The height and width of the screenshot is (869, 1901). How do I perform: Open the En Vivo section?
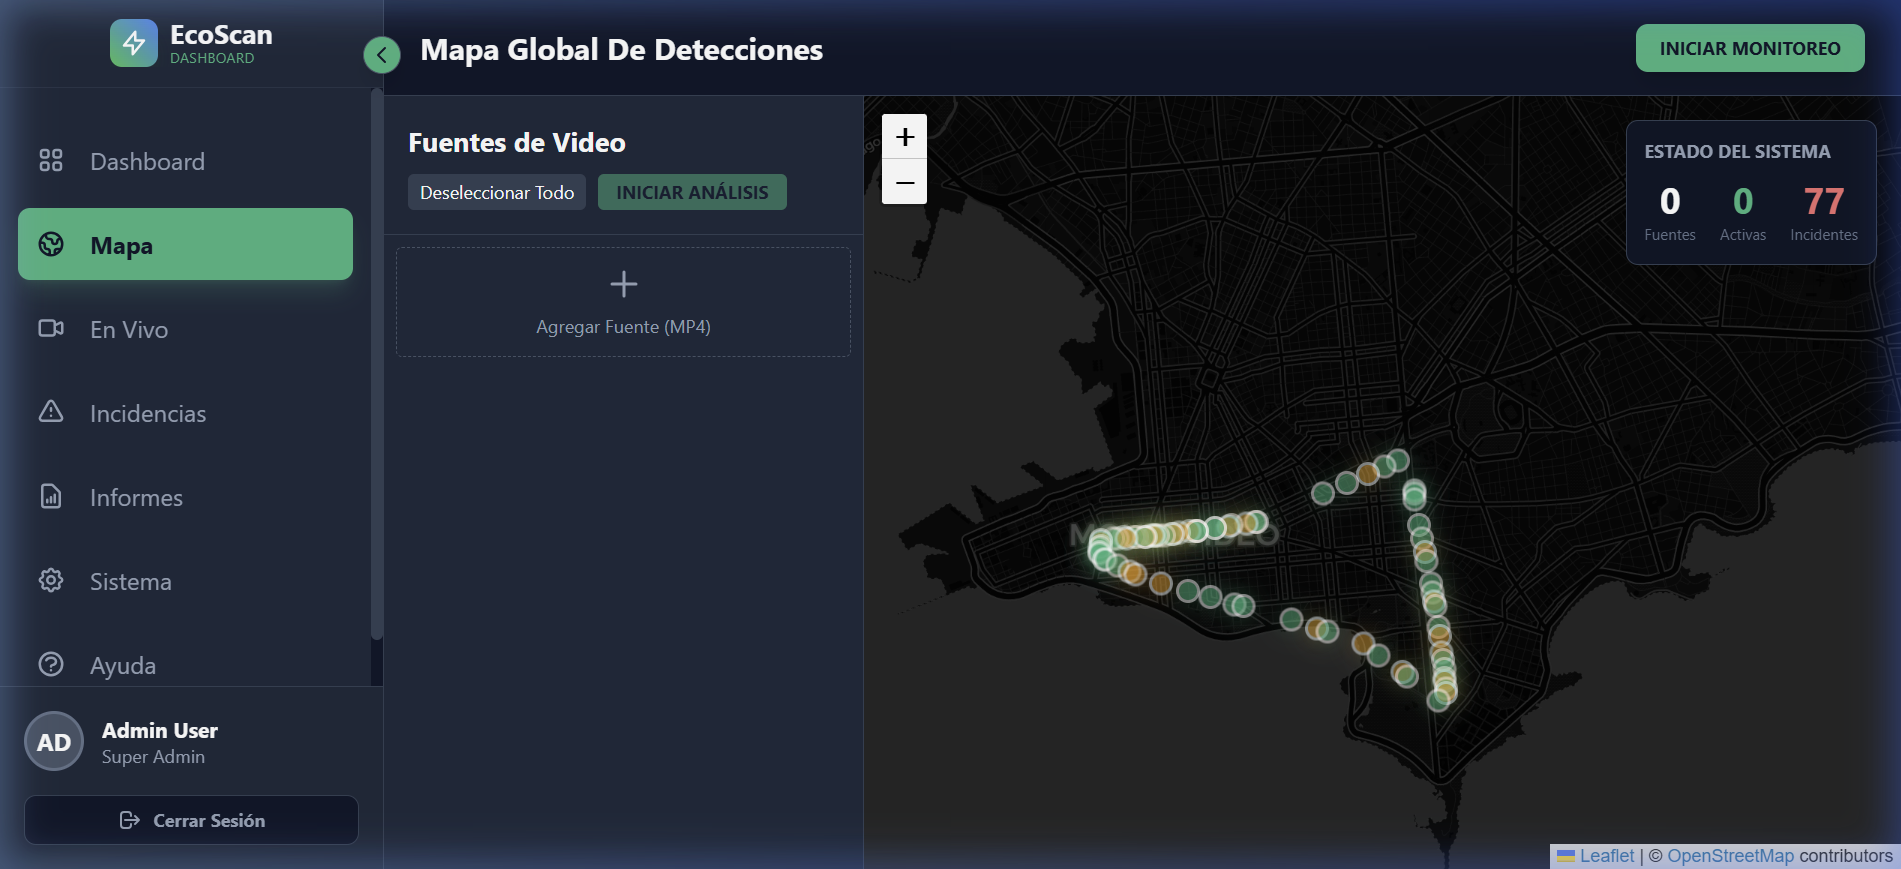click(x=185, y=329)
